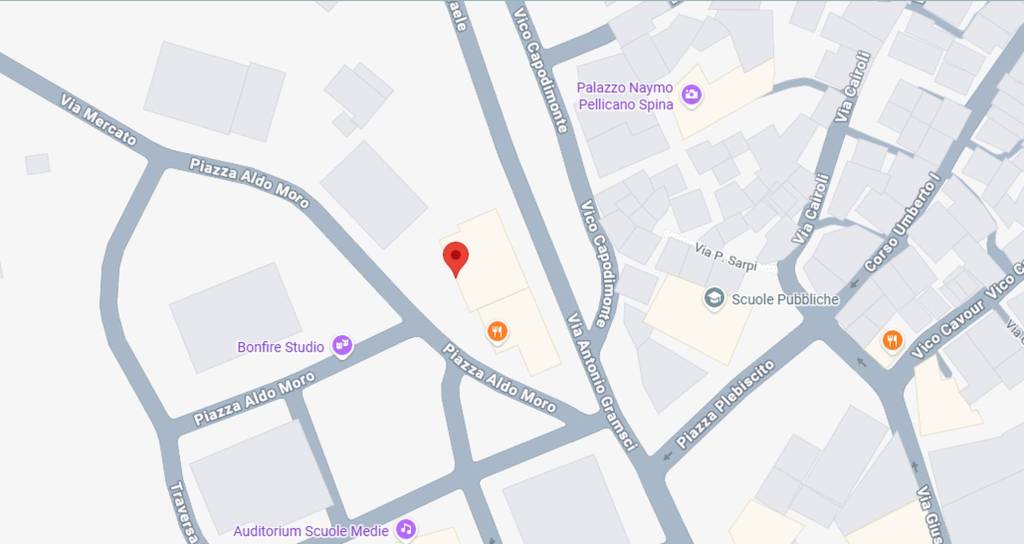Open the Palazzo Naymo Pellicano Spina label
The width and height of the screenshot is (1024, 544).
[x=625, y=96]
